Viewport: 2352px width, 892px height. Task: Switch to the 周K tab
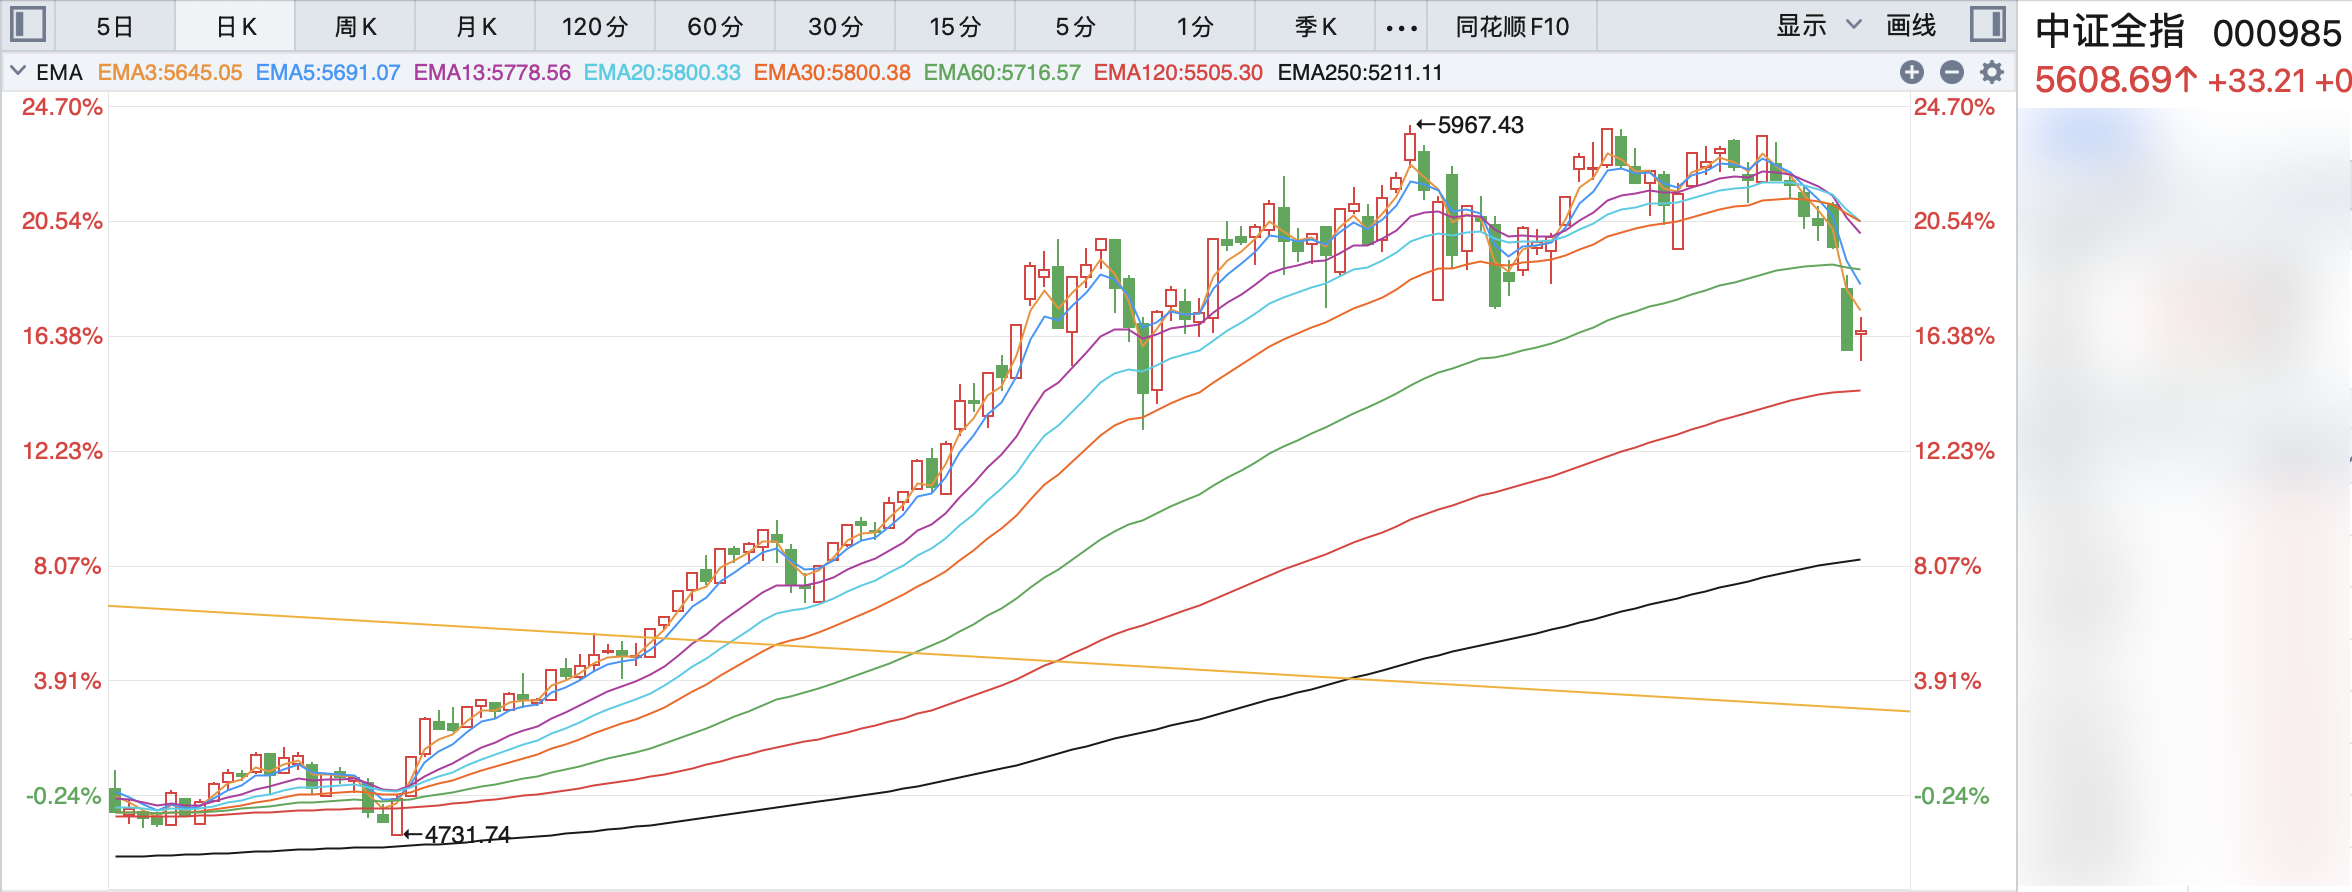click(355, 27)
